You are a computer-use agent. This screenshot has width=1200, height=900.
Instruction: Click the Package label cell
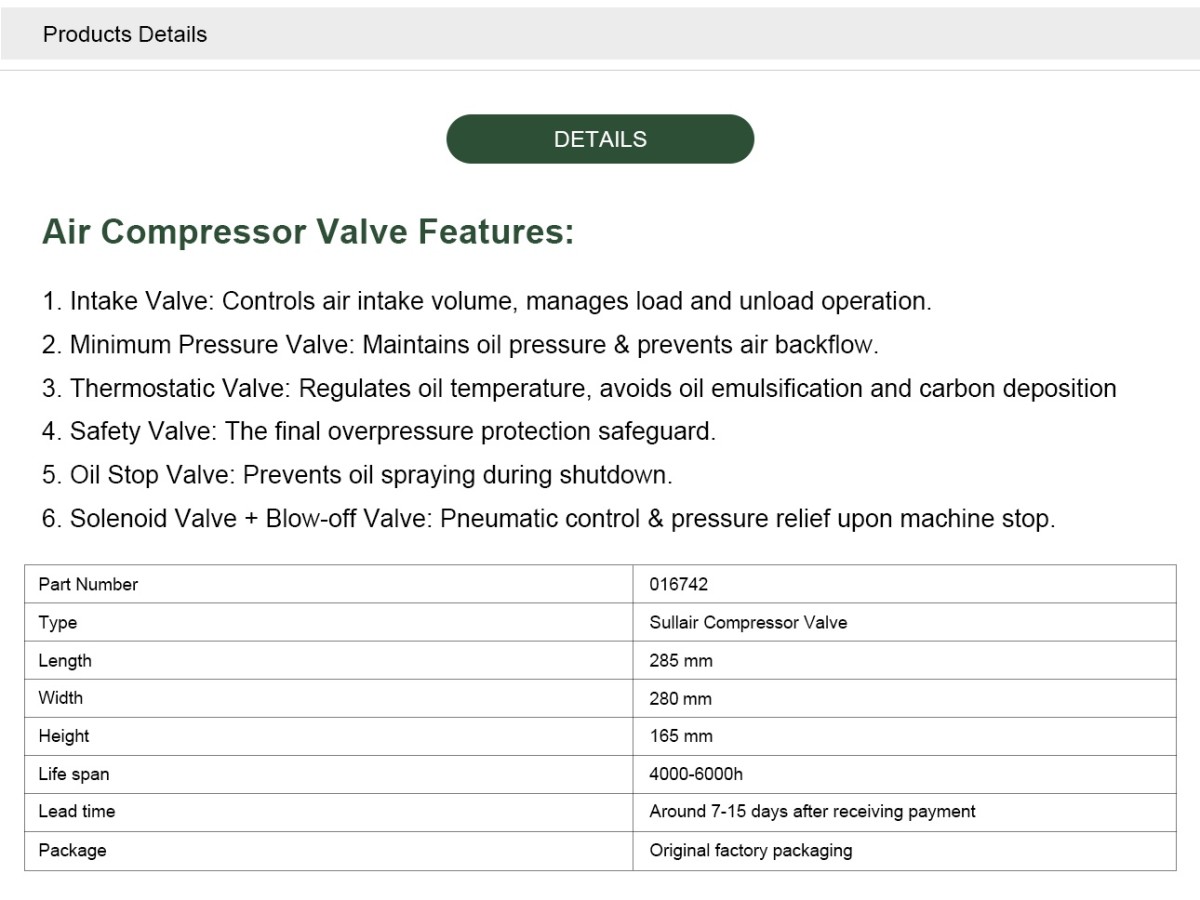(x=329, y=850)
